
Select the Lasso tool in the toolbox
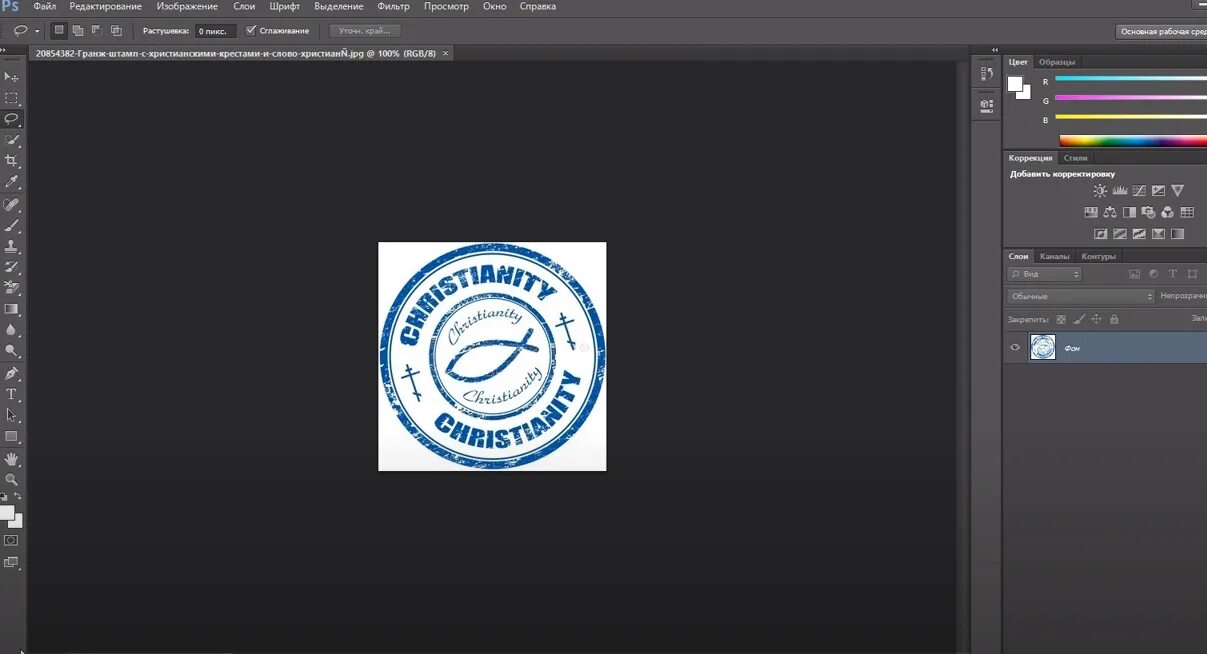12,118
